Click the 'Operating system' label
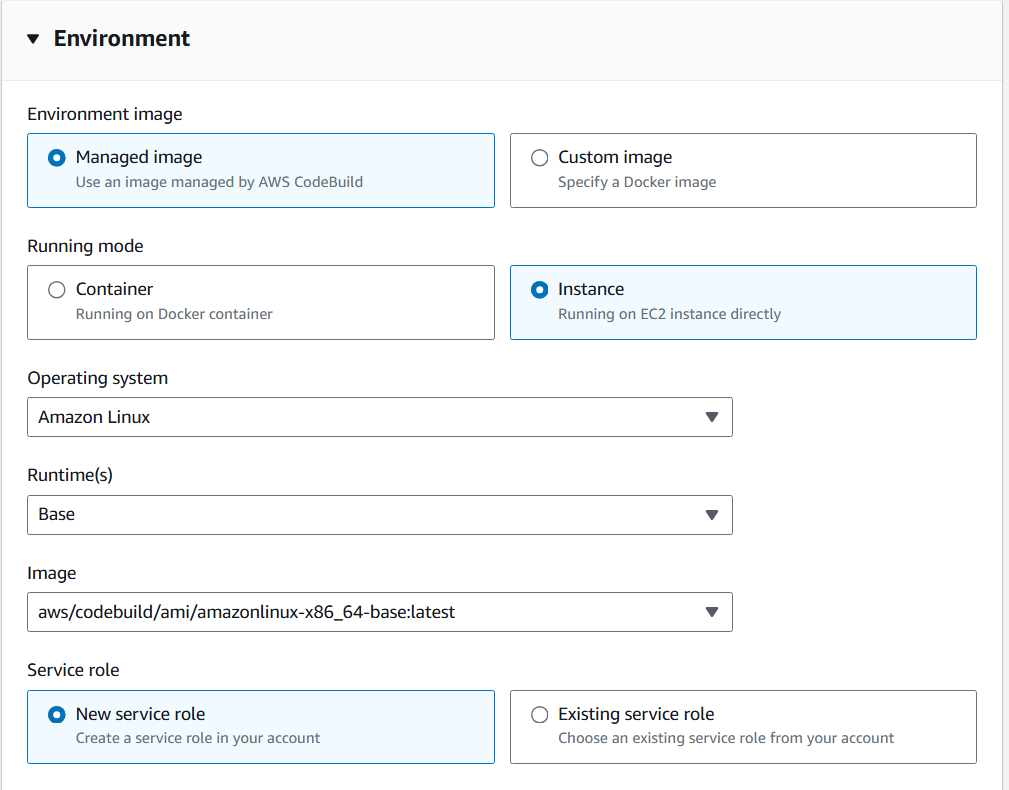This screenshot has height=790, width=1009. pos(97,378)
